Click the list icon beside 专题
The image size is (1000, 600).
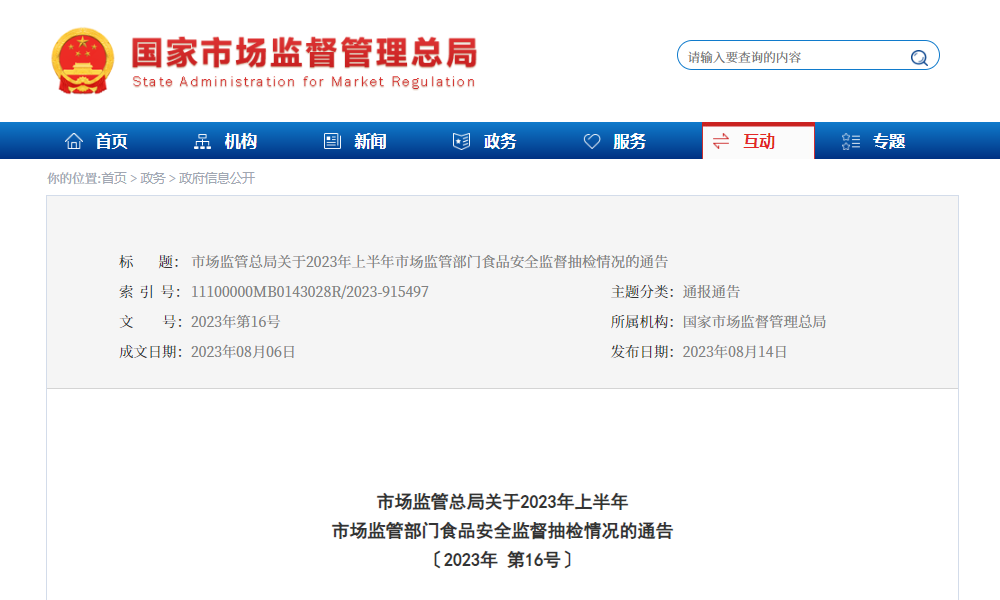point(849,141)
